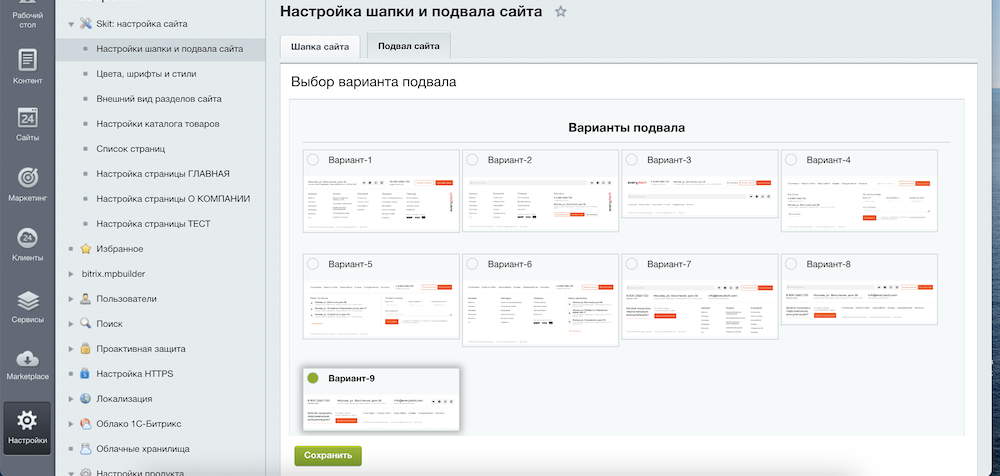1000x476 pixels.
Task: Open the Сервисы layers icon
Action: pyautogui.click(x=27, y=300)
